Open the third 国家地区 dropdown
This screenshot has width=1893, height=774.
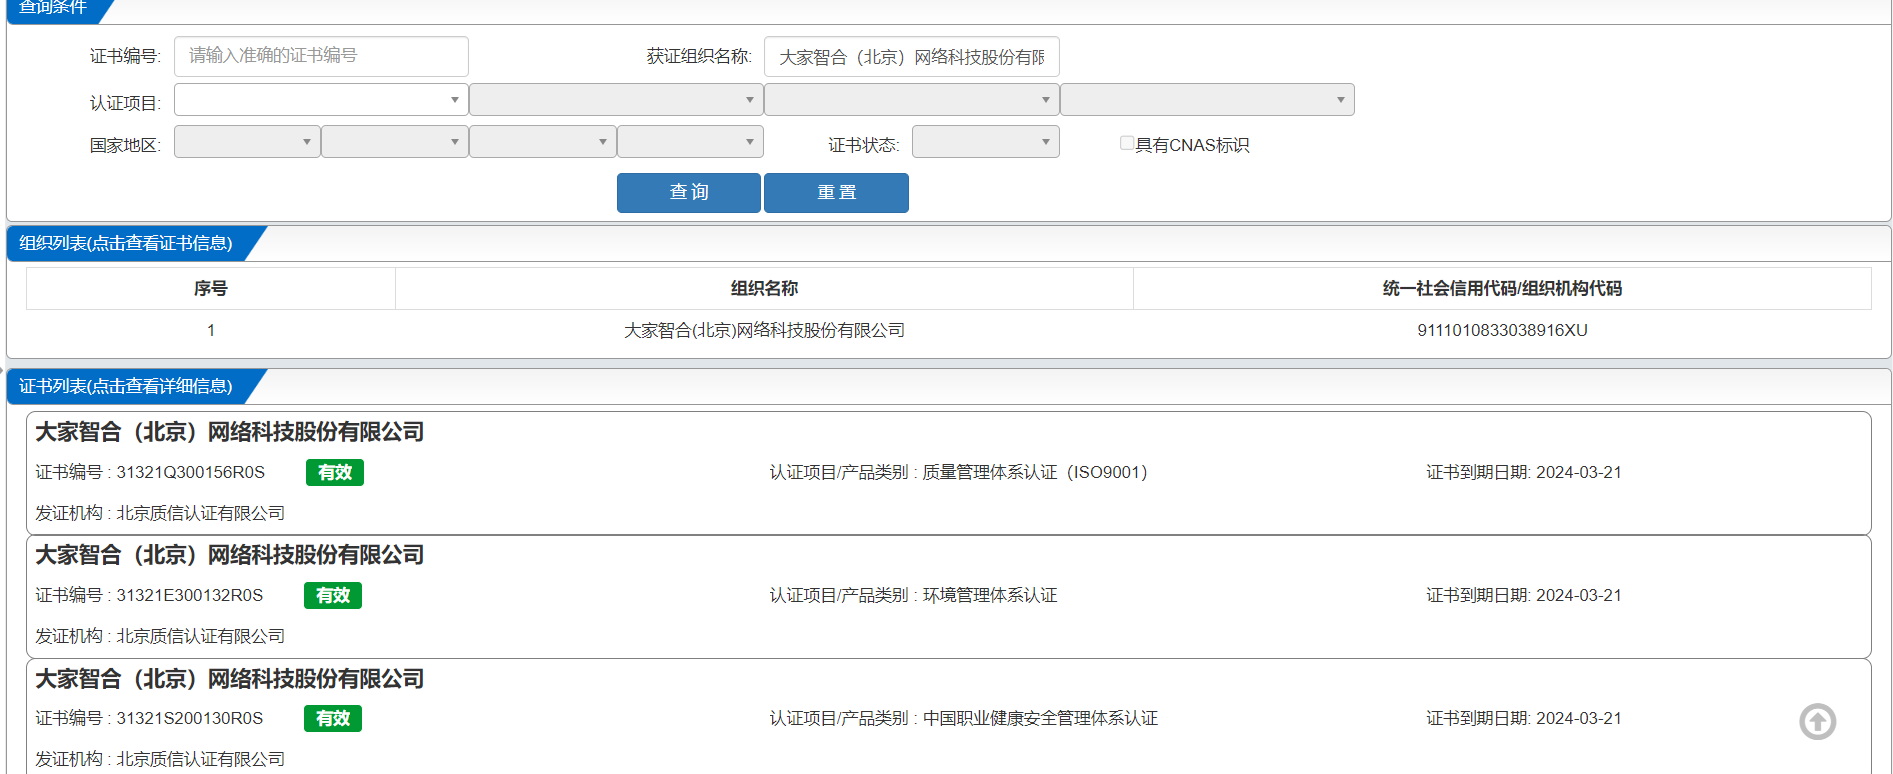point(543,142)
